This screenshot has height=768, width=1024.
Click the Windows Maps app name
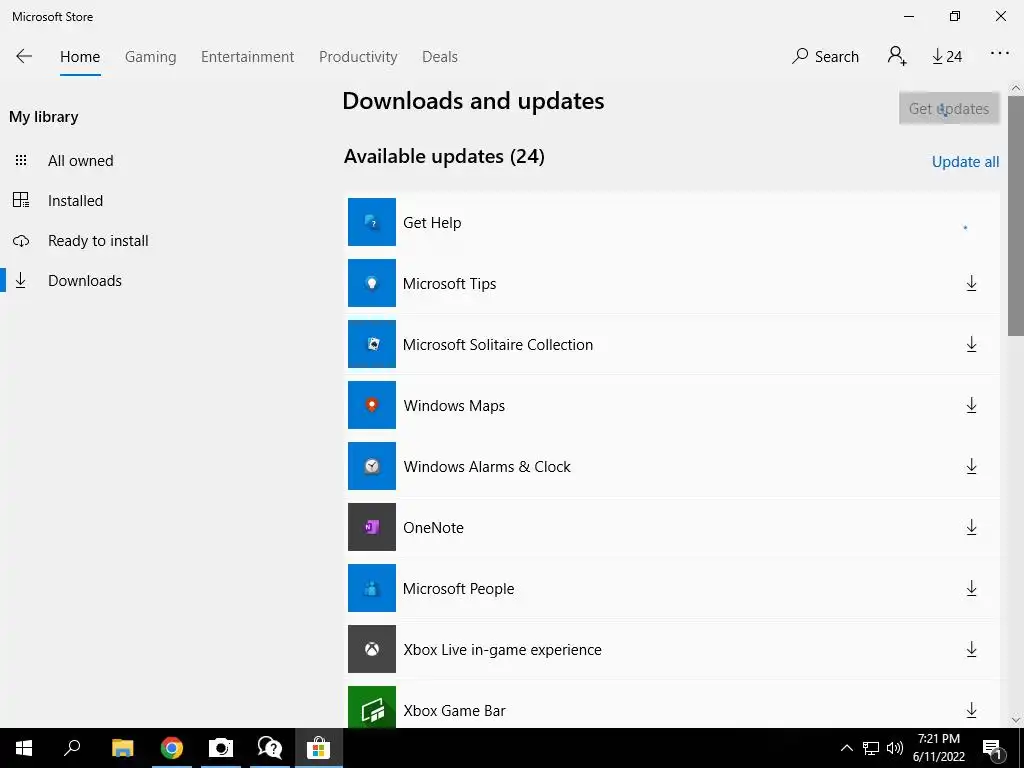tap(454, 406)
